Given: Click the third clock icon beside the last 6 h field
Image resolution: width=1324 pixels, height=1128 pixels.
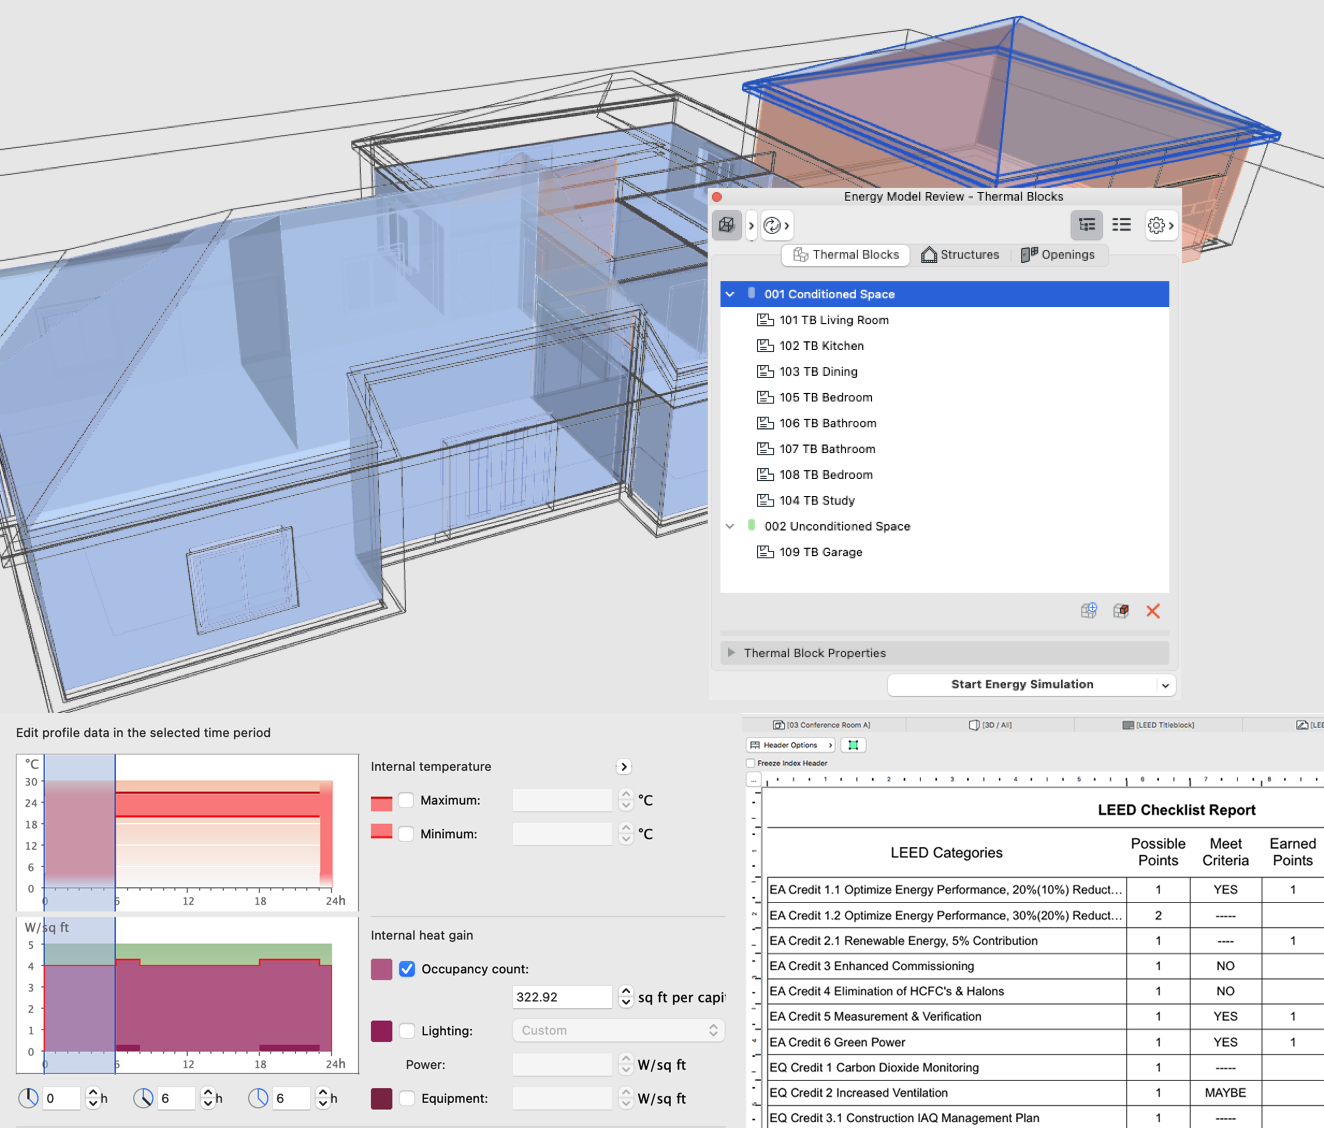Looking at the screenshot, I should click(x=258, y=1098).
